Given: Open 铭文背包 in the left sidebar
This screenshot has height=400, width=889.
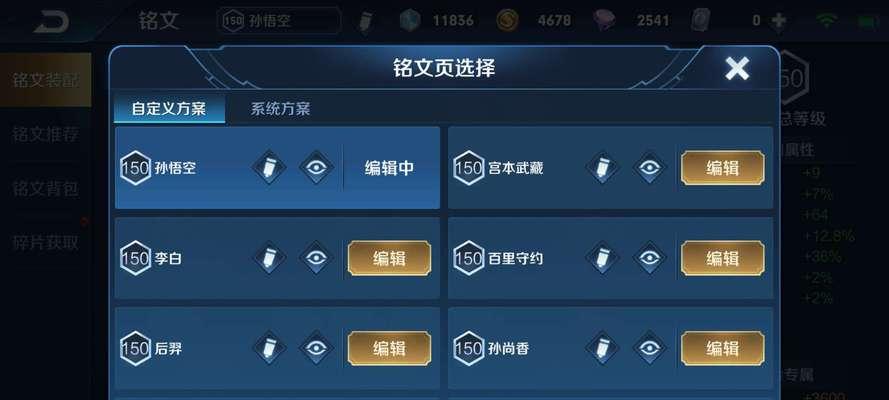Looking at the screenshot, I should click(45, 189).
